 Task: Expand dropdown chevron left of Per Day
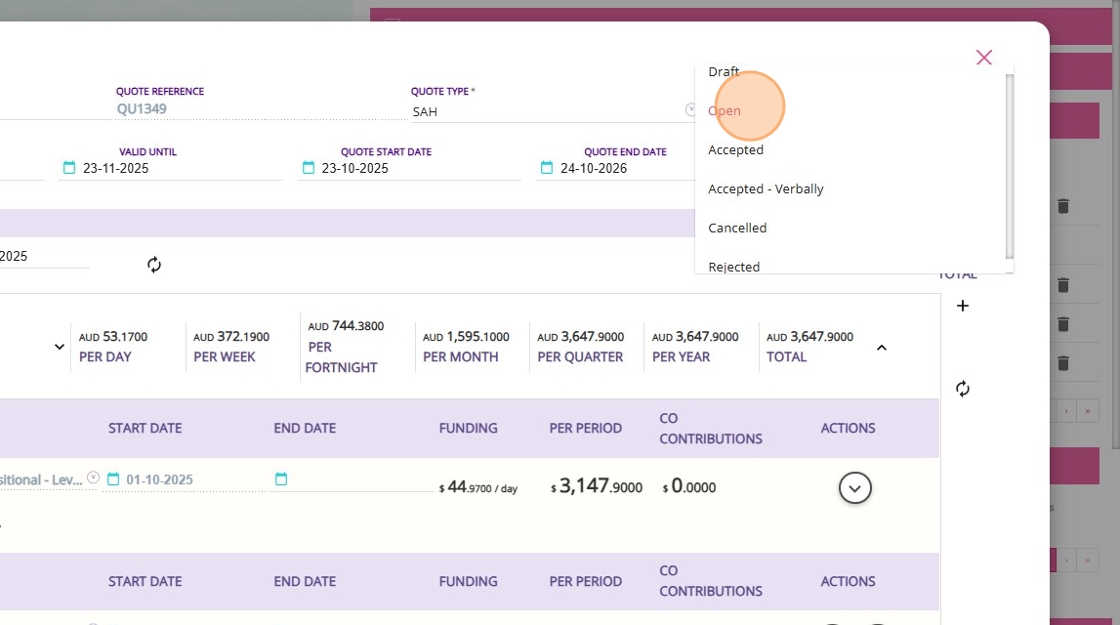[59, 347]
